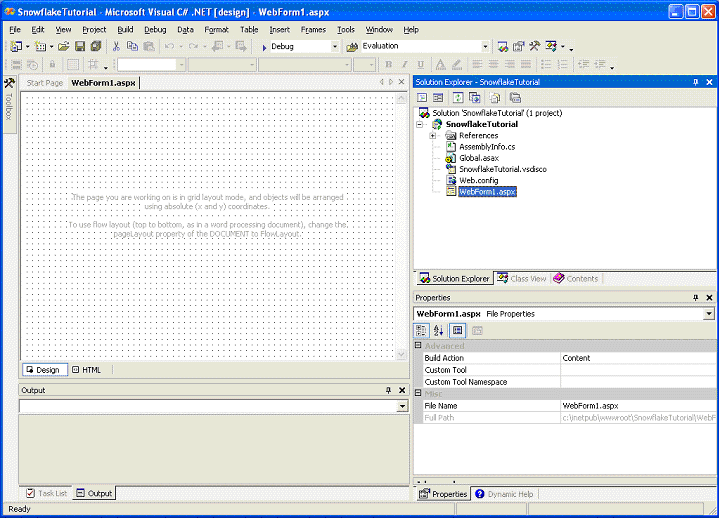Open the Tools menu
The width and height of the screenshot is (719, 518).
click(x=346, y=30)
